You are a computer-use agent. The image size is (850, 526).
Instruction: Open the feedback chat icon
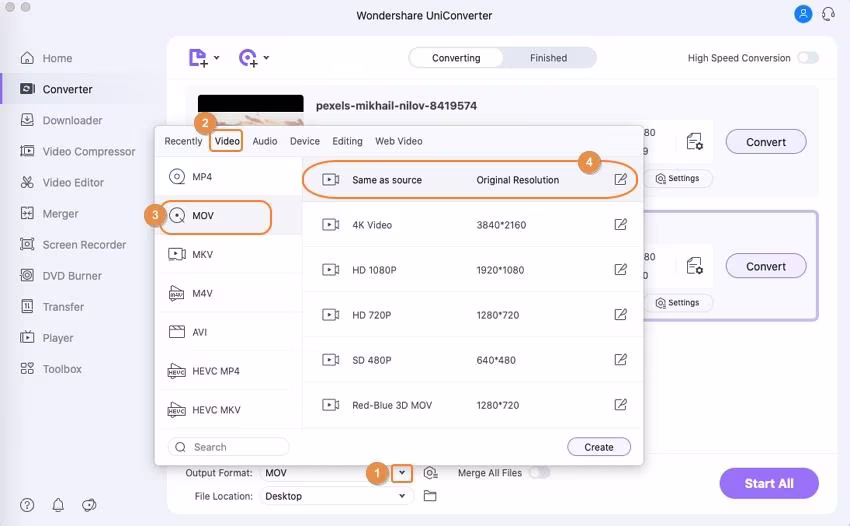89,505
